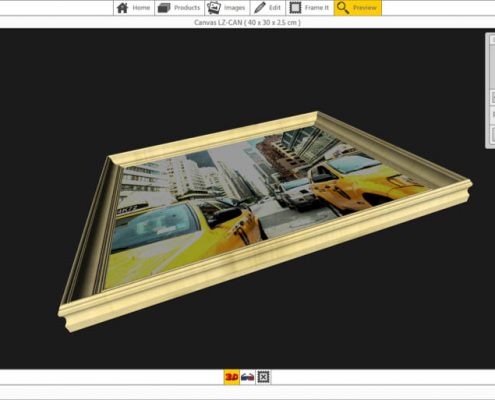Viewport: 495px width, 400px height.
Task: Click the box-shaped Products icon
Action: [164, 8]
